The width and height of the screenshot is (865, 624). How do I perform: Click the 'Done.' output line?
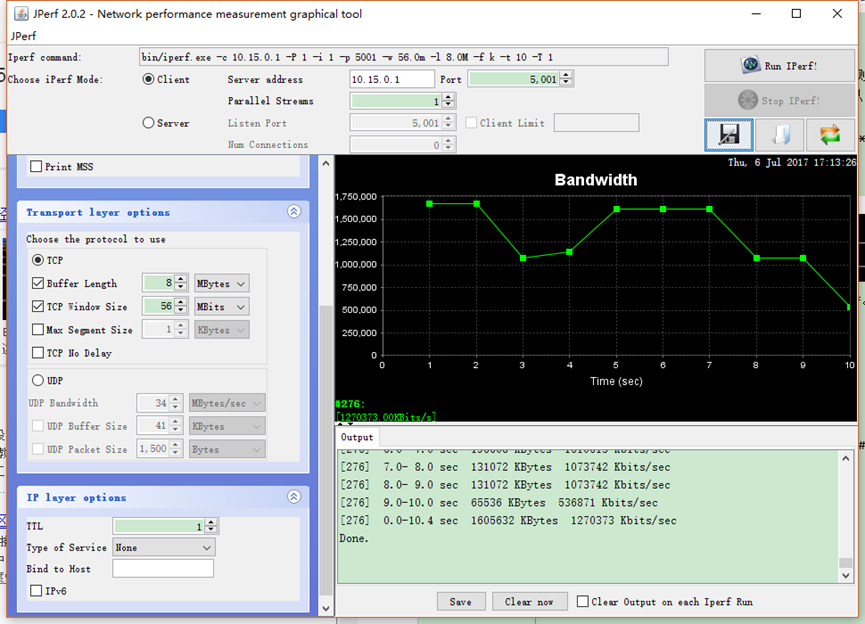pyautogui.click(x=354, y=538)
